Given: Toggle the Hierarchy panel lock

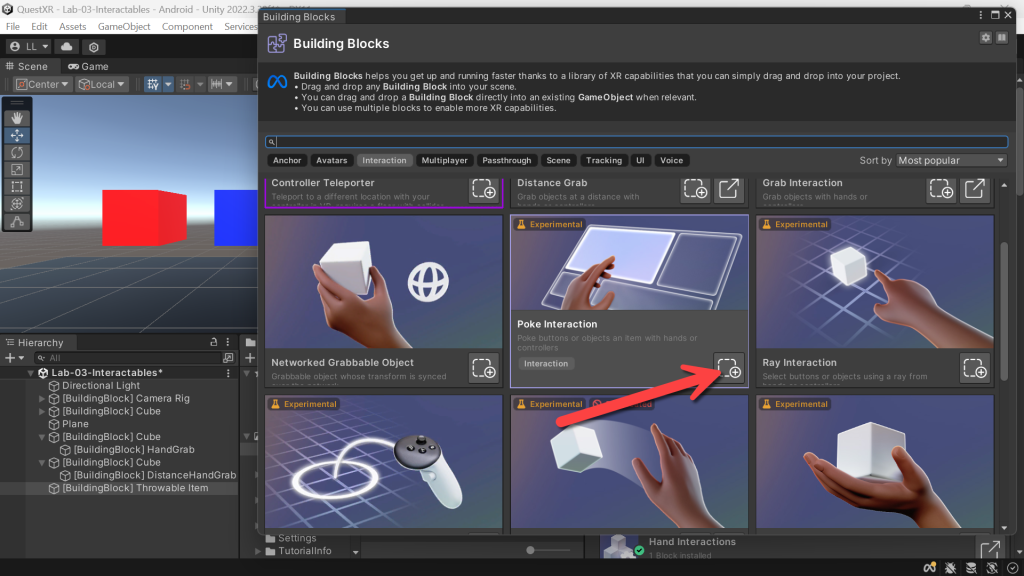Looking at the screenshot, I should pos(214,342).
